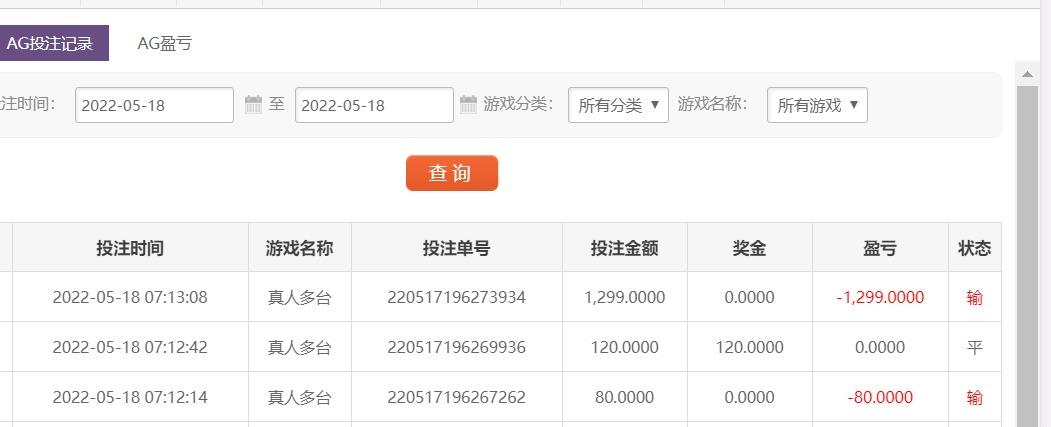This screenshot has height=427, width=1051.
Task: Expand the 所有分类 category dropdown
Action: 618,105
